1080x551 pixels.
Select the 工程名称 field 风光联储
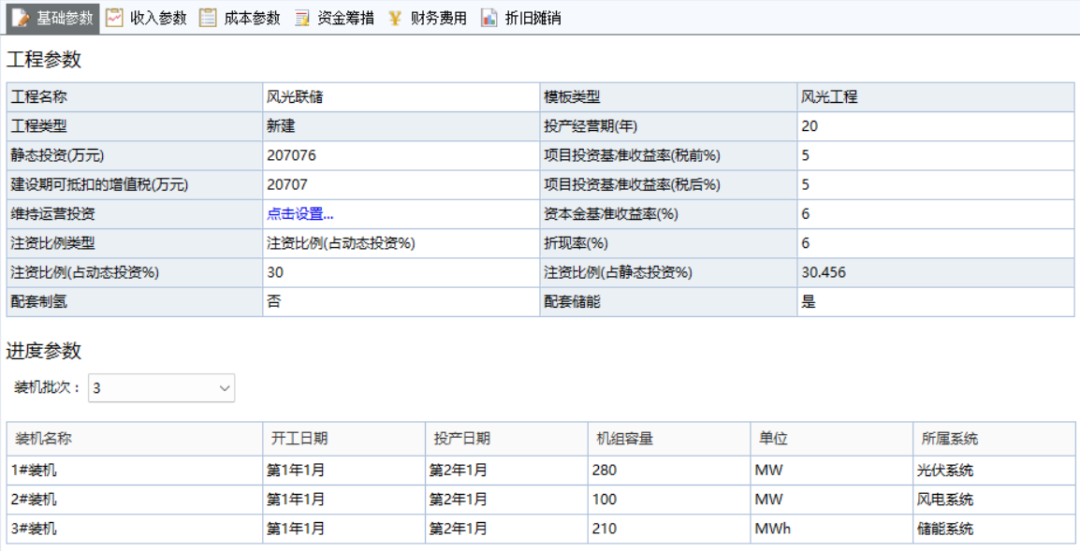pyautogui.click(x=400, y=97)
